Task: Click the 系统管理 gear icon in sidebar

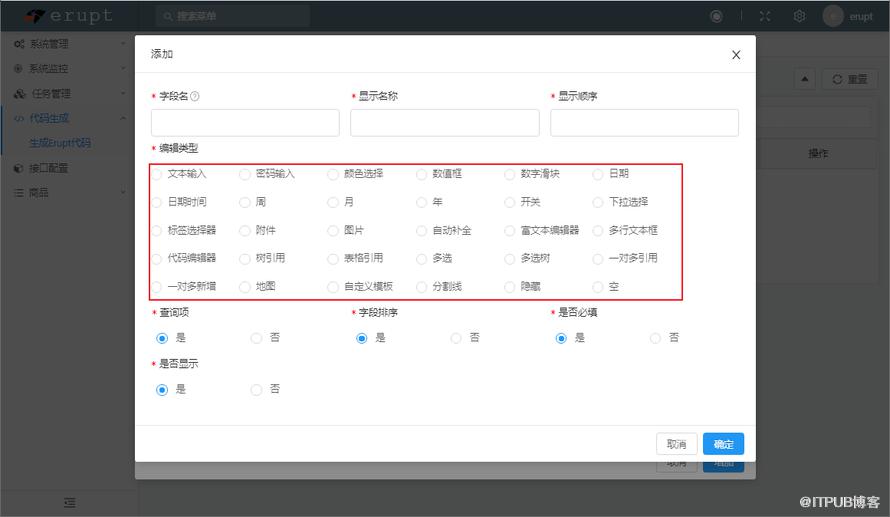Action: pos(19,44)
